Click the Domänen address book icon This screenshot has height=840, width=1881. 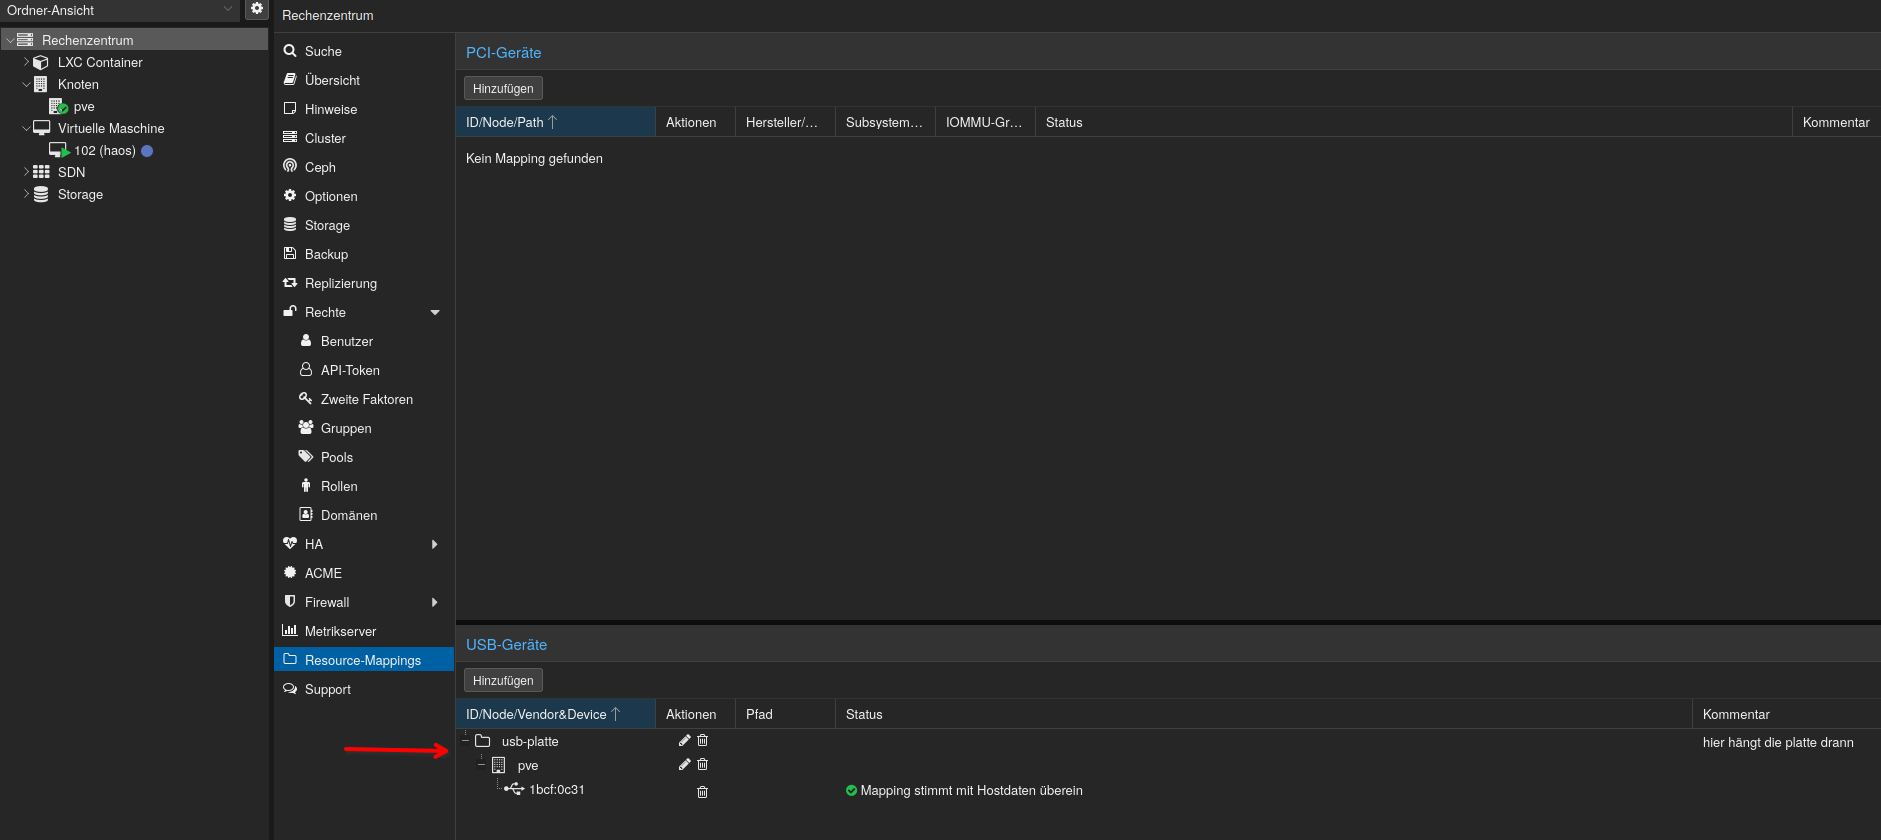[x=306, y=514]
